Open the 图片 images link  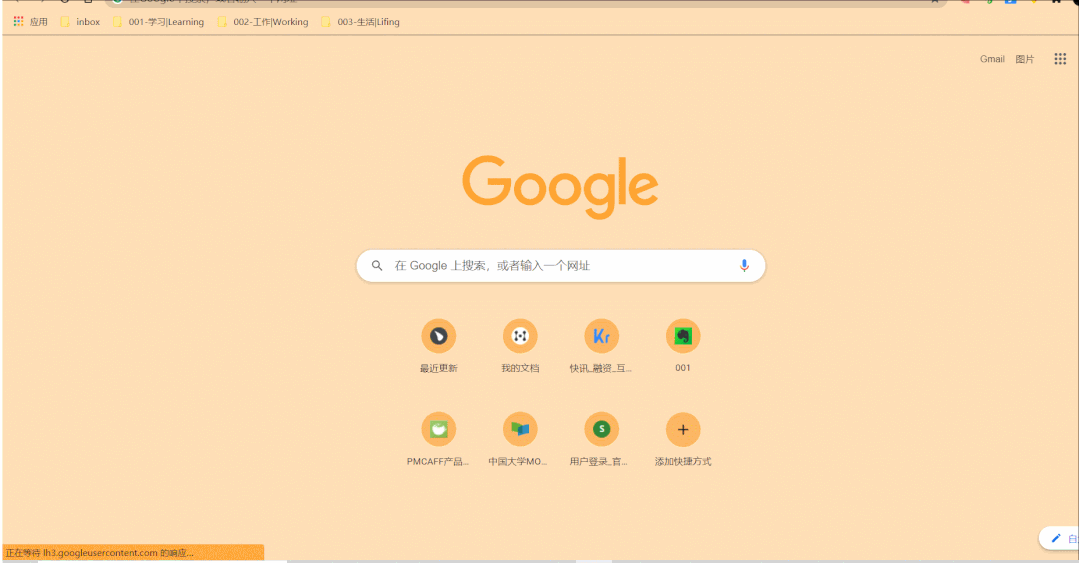(x=1025, y=59)
